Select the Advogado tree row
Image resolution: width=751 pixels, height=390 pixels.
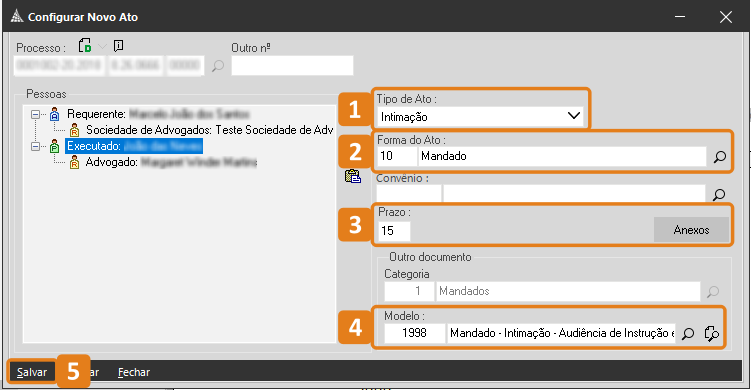point(171,162)
